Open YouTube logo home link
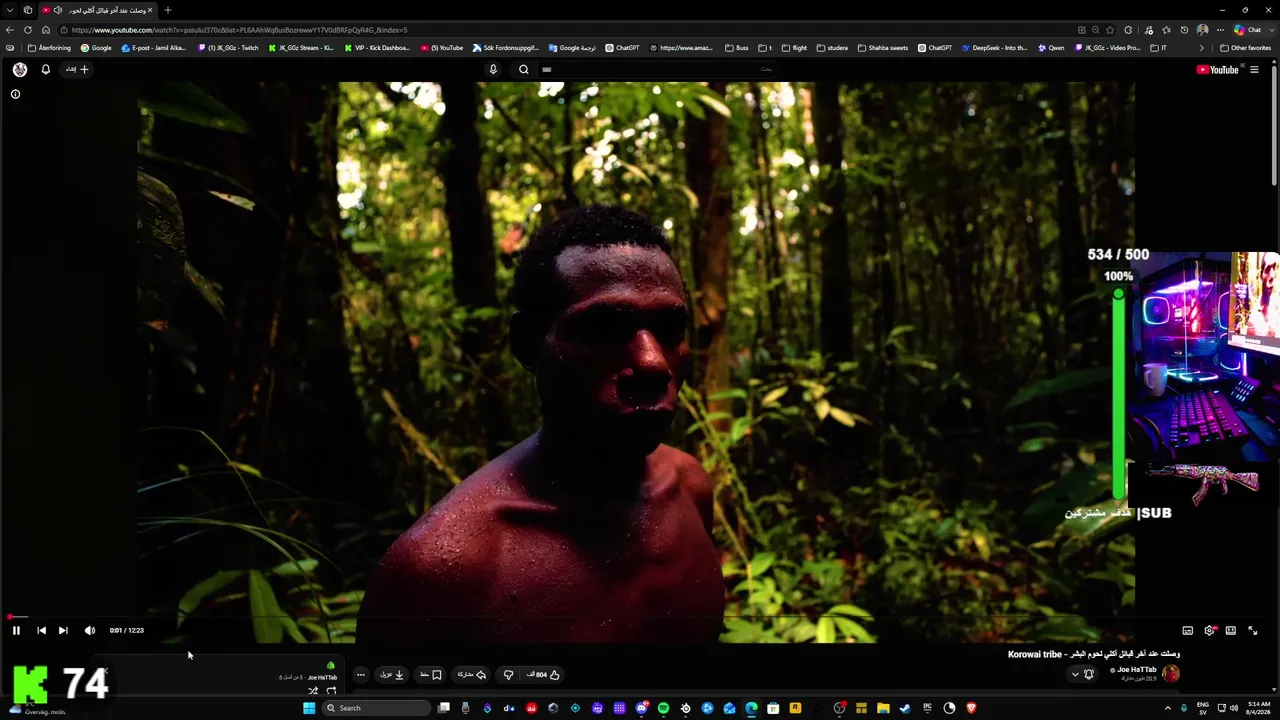1280x720 pixels. [1217, 70]
